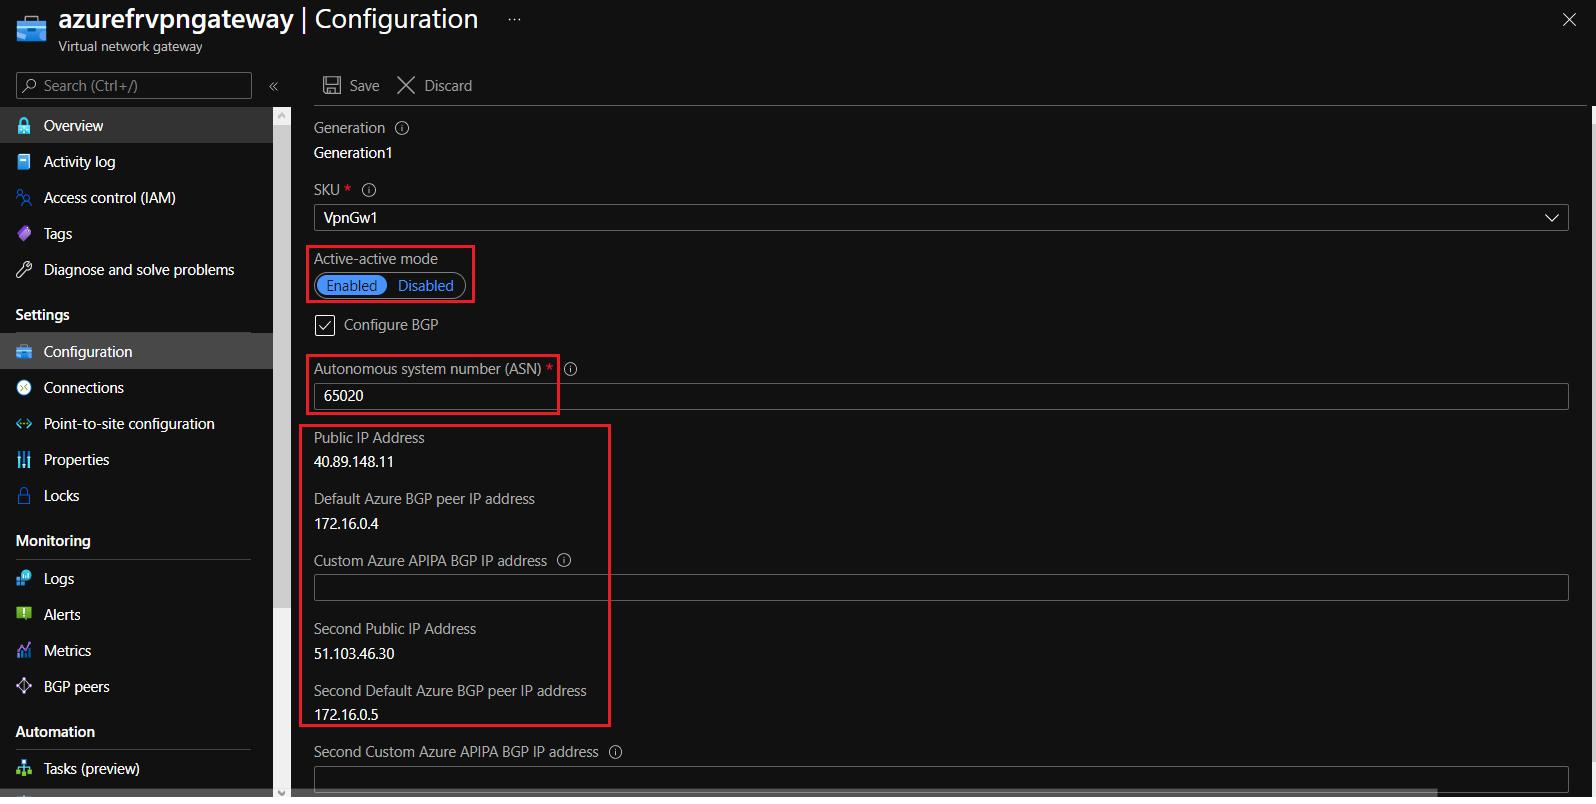Screen dimensions: 1596x804
Task: Show Second Custom Azure APIPA info icon
Action: tap(616, 752)
